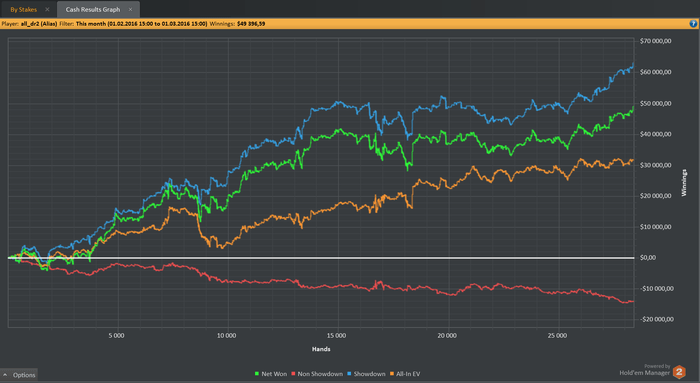Toggle the Non Showdown legend entry

tap(317, 374)
